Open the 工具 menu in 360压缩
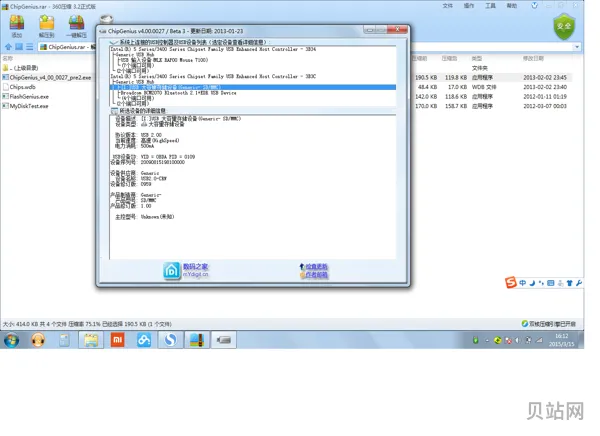 [490, 6]
